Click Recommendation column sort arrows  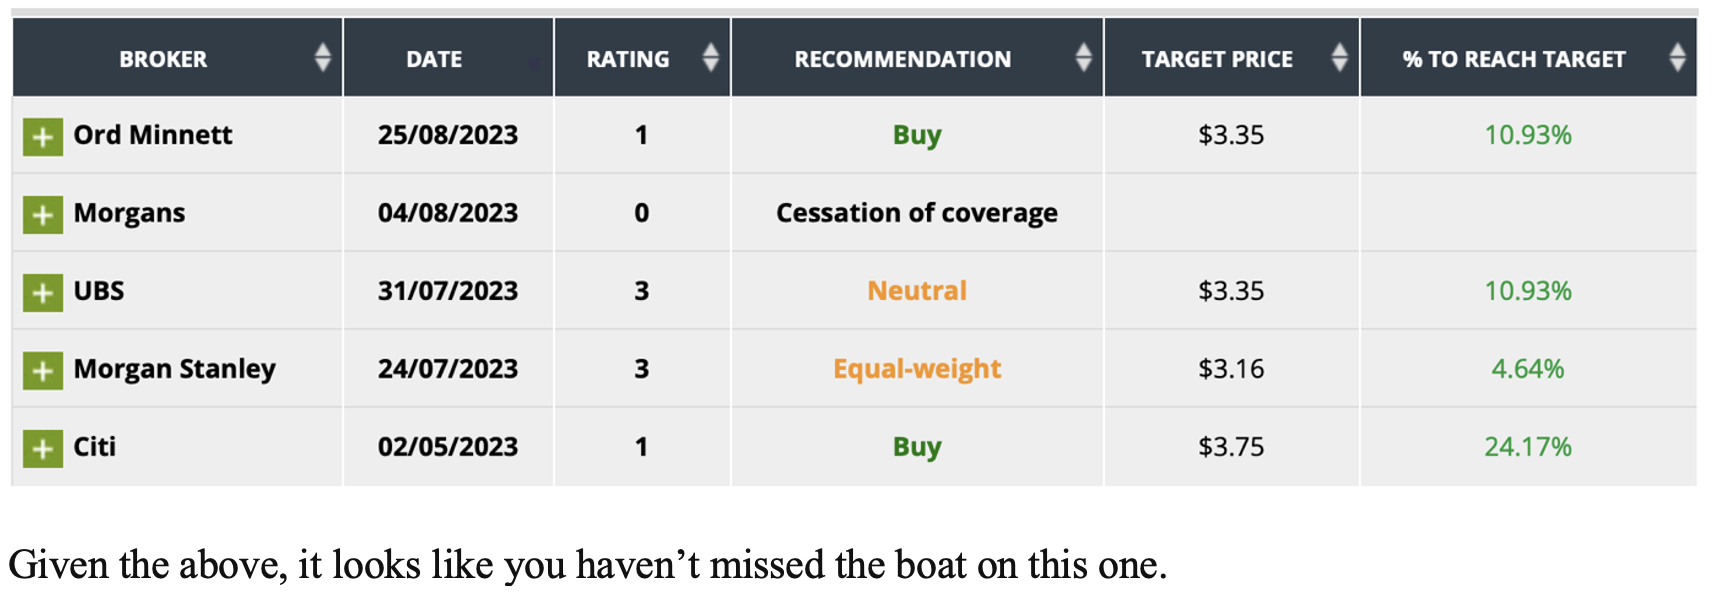(x=1083, y=58)
